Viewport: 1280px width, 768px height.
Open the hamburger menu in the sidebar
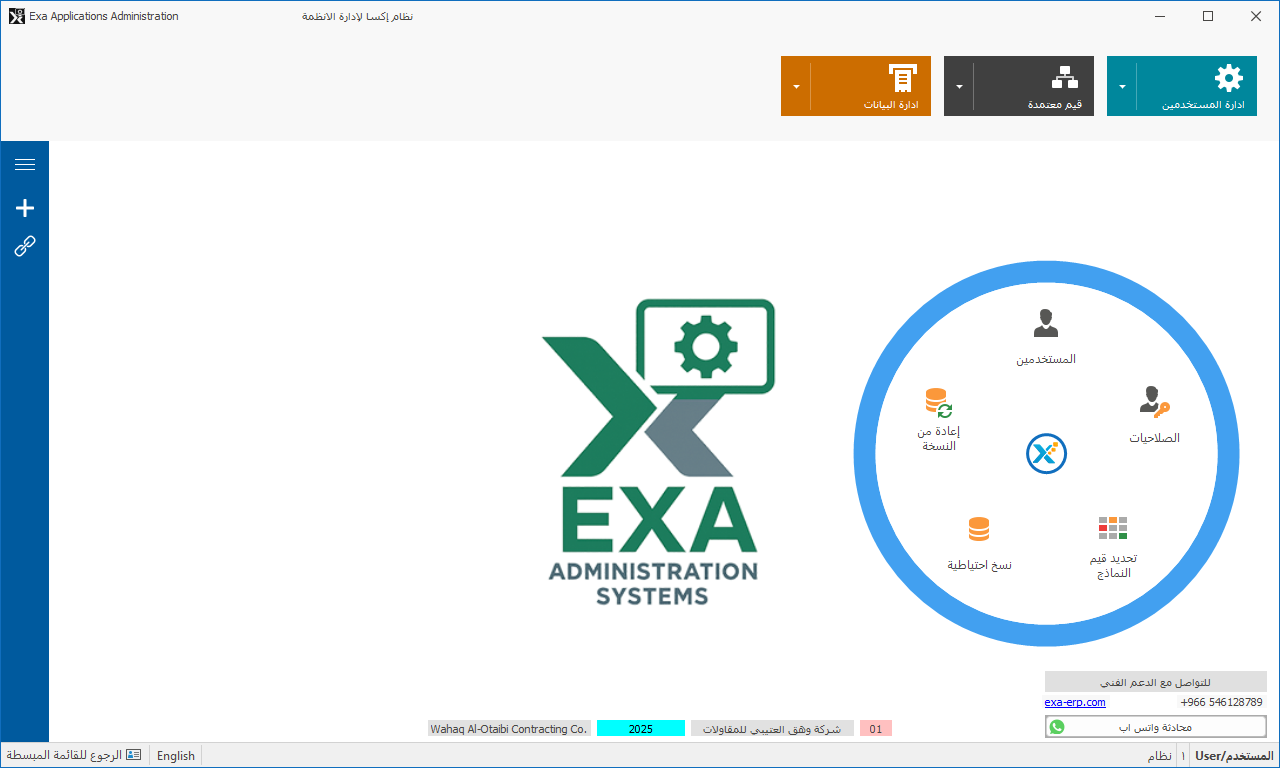(25, 165)
